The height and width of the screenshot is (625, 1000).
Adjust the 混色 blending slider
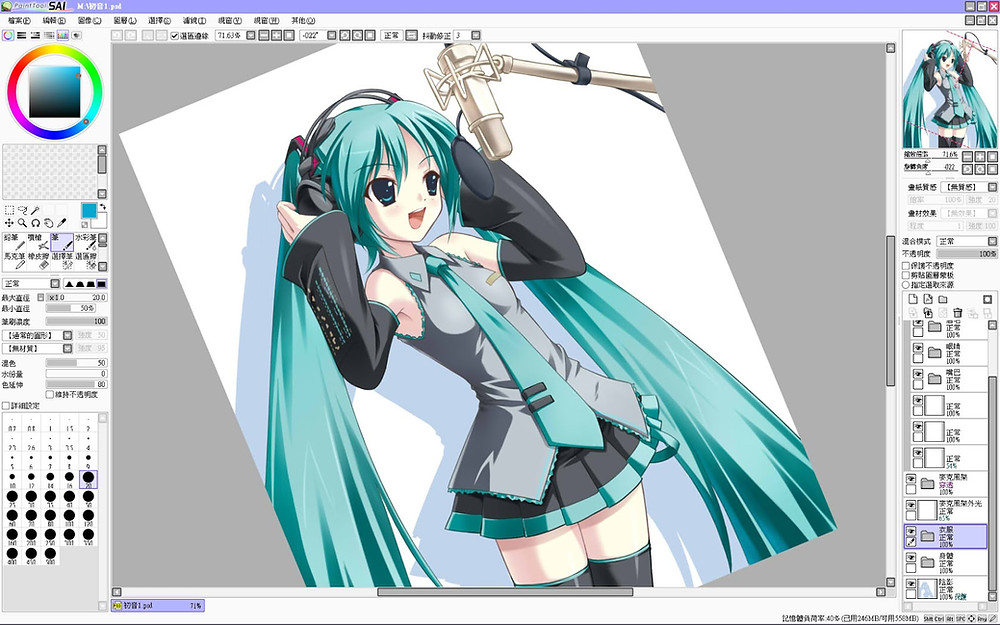click(77, 363)
